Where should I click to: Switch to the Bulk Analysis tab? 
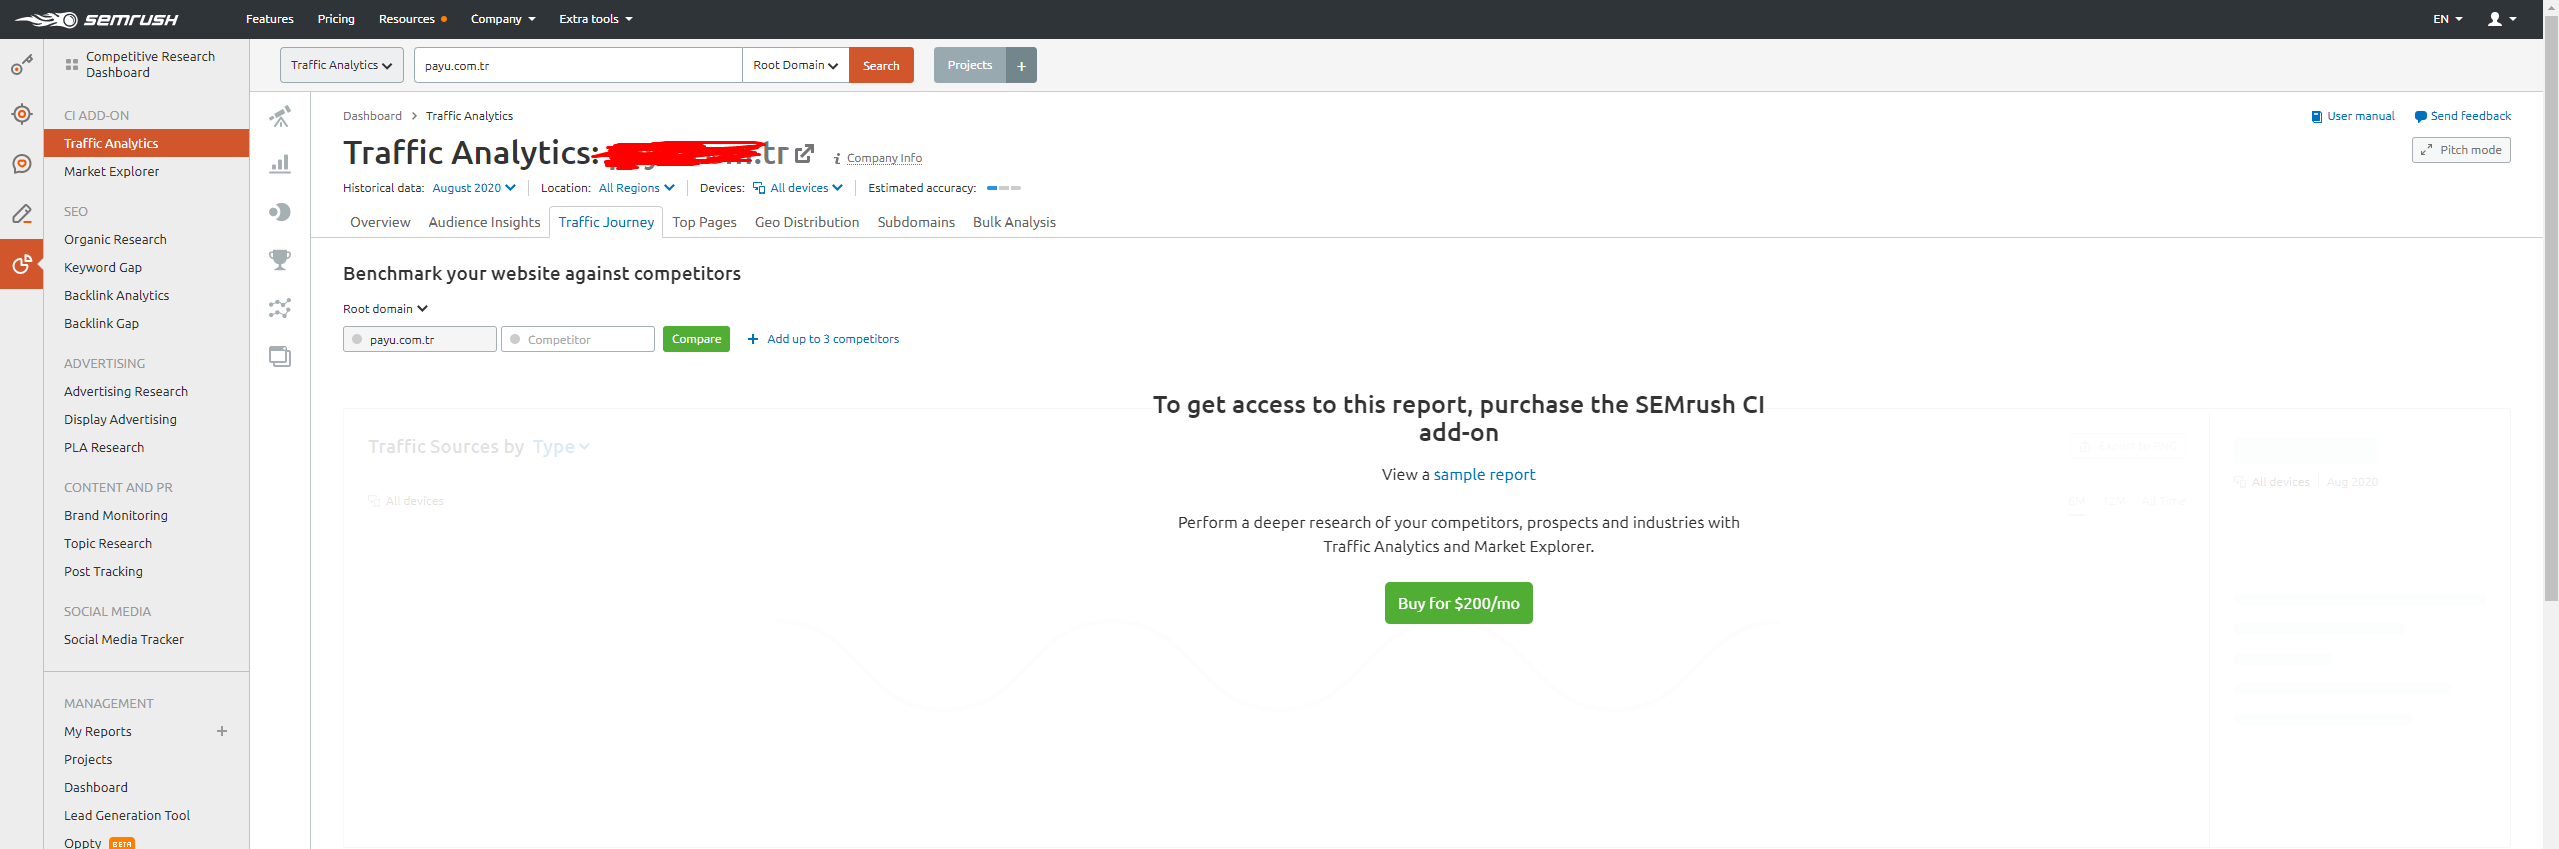[1014, 222]
